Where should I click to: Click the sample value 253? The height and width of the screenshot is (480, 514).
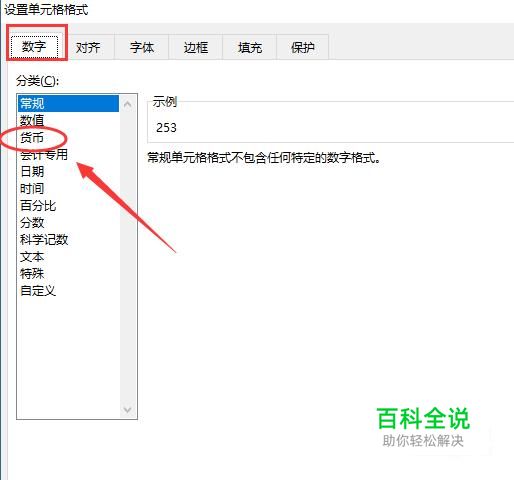pos(166,128)
